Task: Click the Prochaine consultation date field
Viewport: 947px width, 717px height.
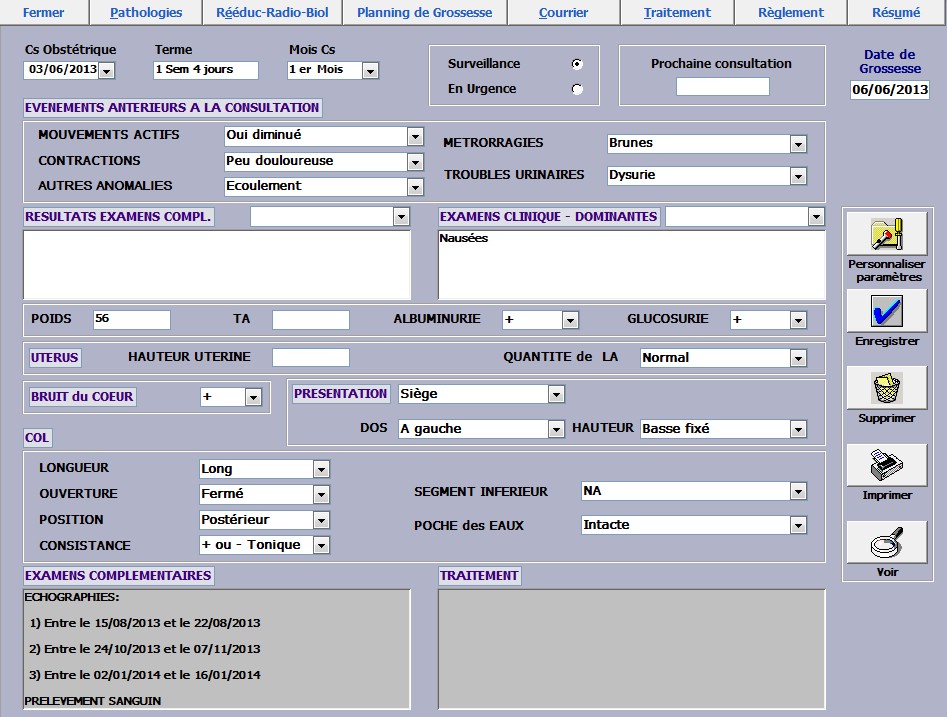Action: 722,87
